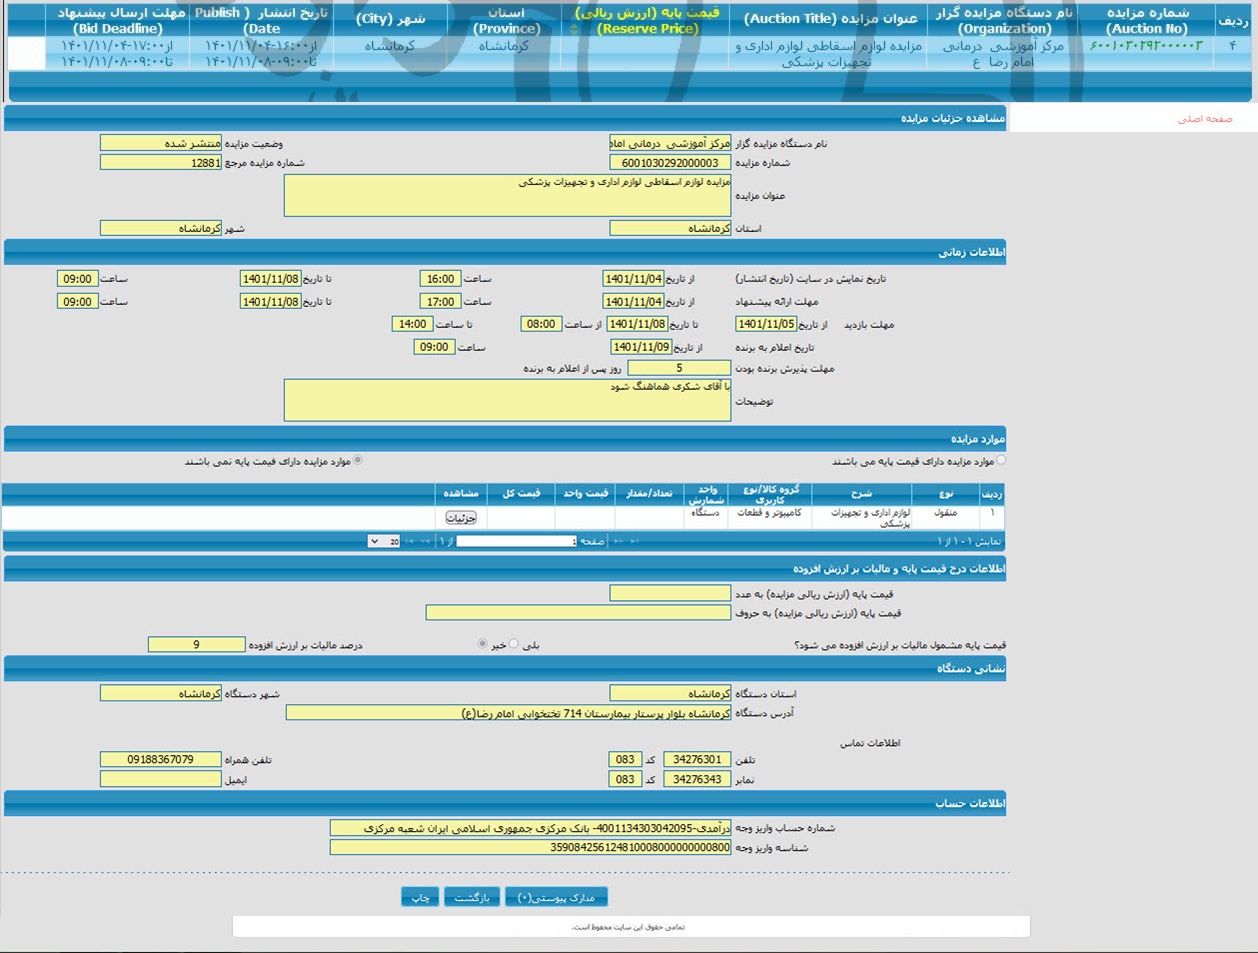Select 'items have no base price' radio option

point(358,461)
